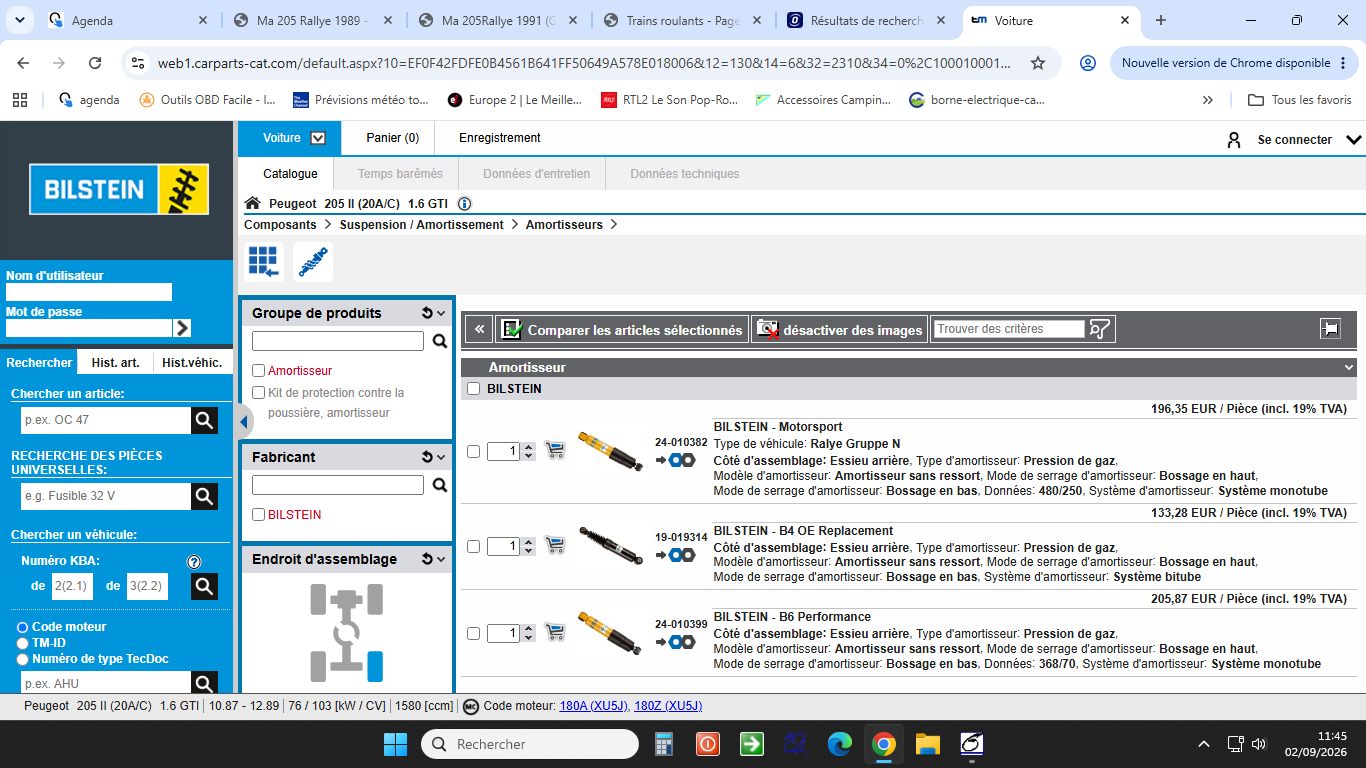1366x768 pixels.
Task: Select the TM-ID radio option
Action: coord(22,643)
